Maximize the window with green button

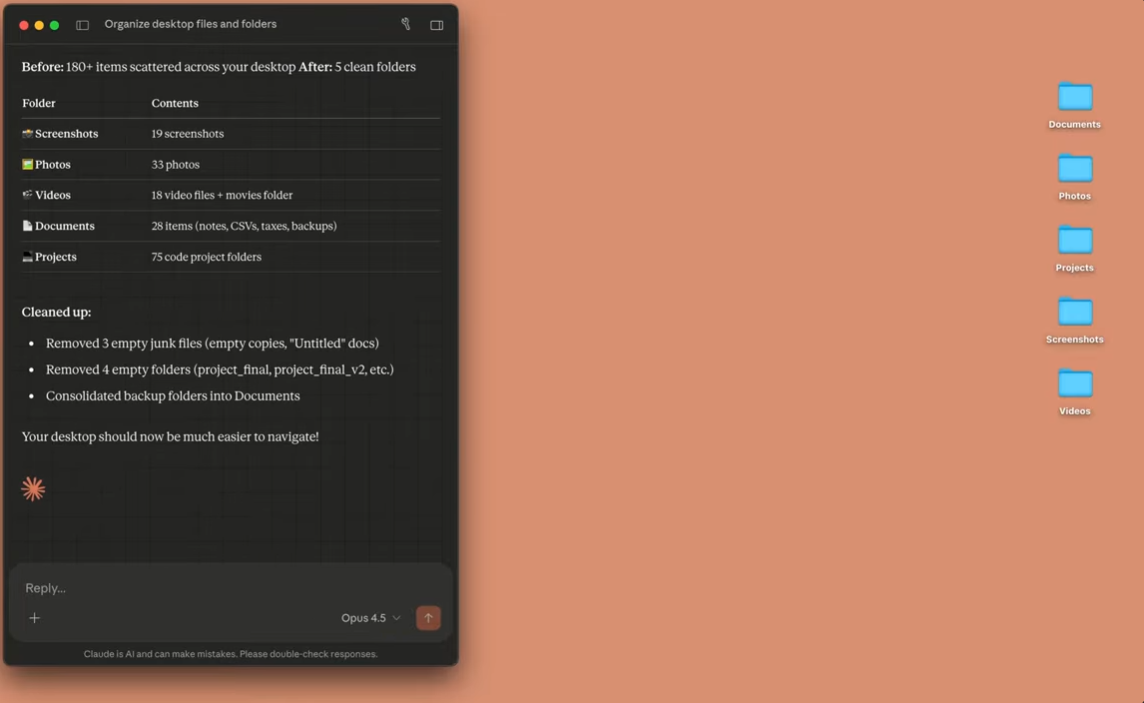tap(54, 25)
